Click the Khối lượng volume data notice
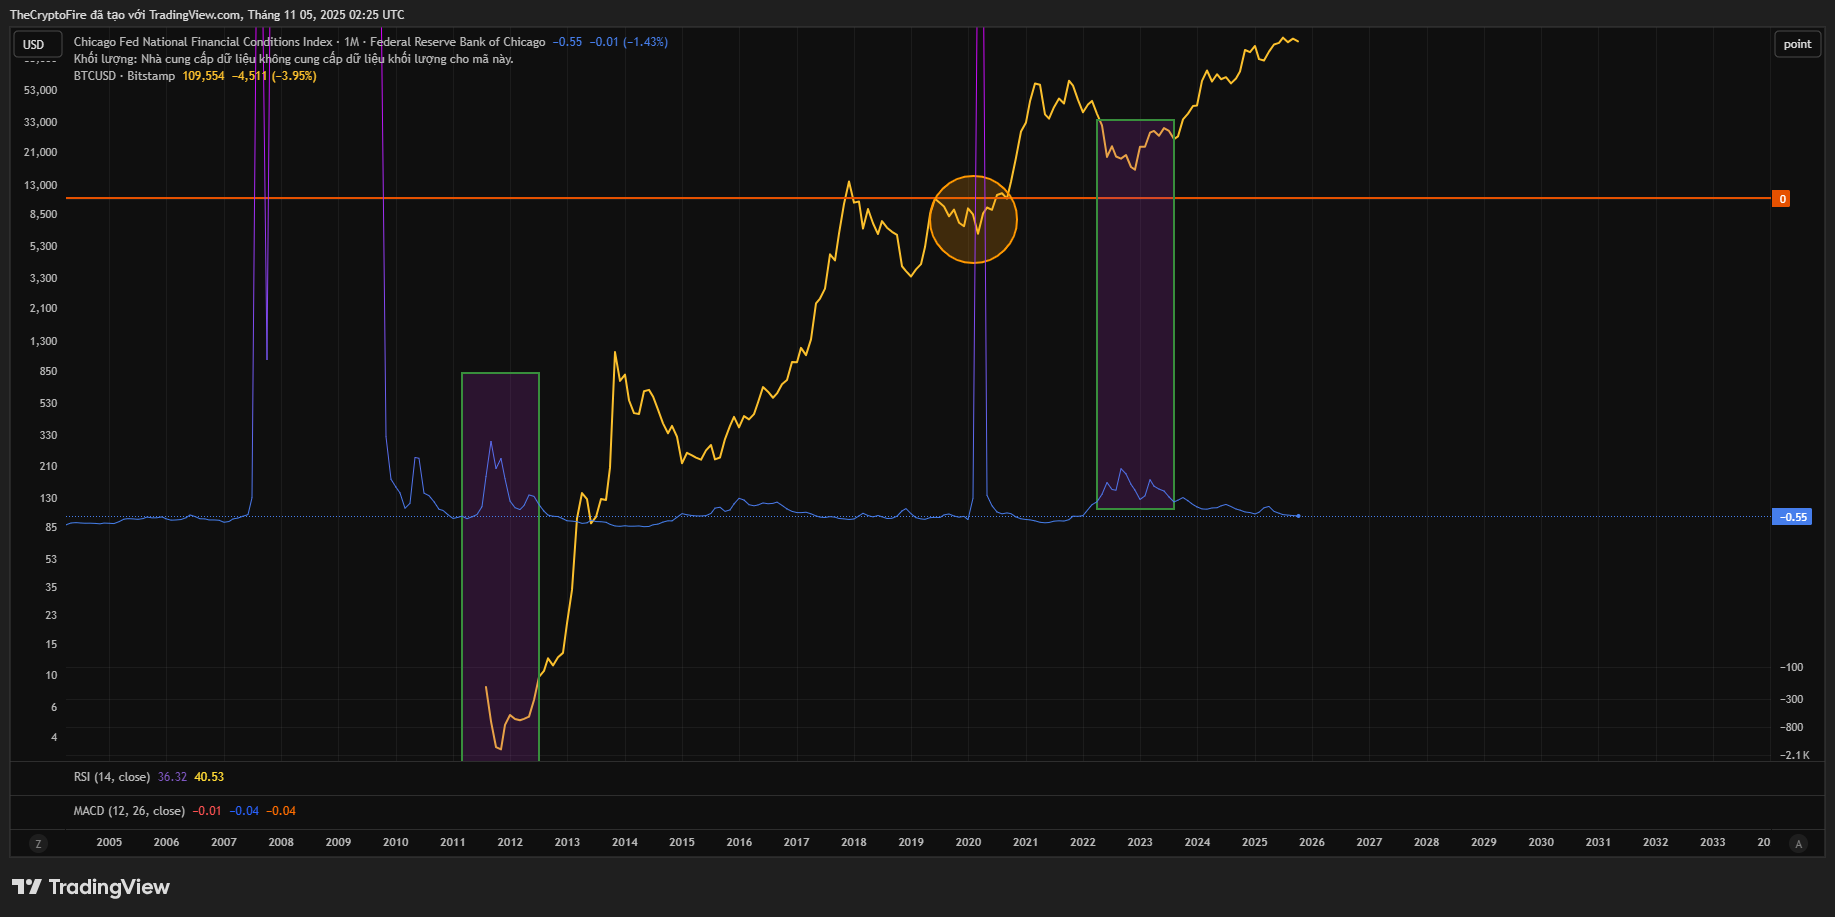This screenshot has height=917, width=1835. [293, 59]
